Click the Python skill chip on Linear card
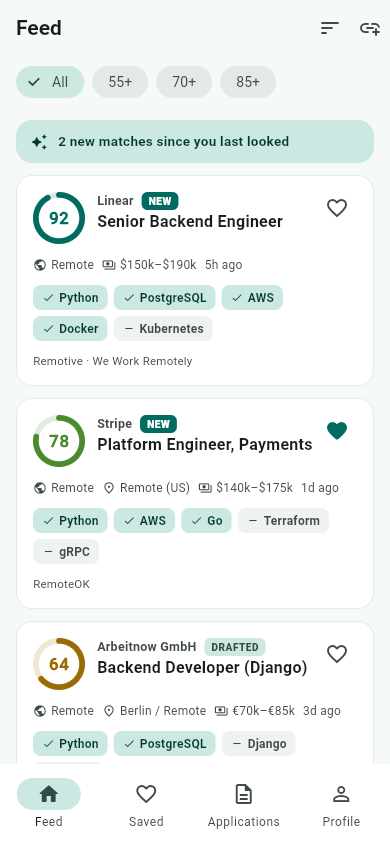Screen dimensions: 390x844 pos(70,298)
